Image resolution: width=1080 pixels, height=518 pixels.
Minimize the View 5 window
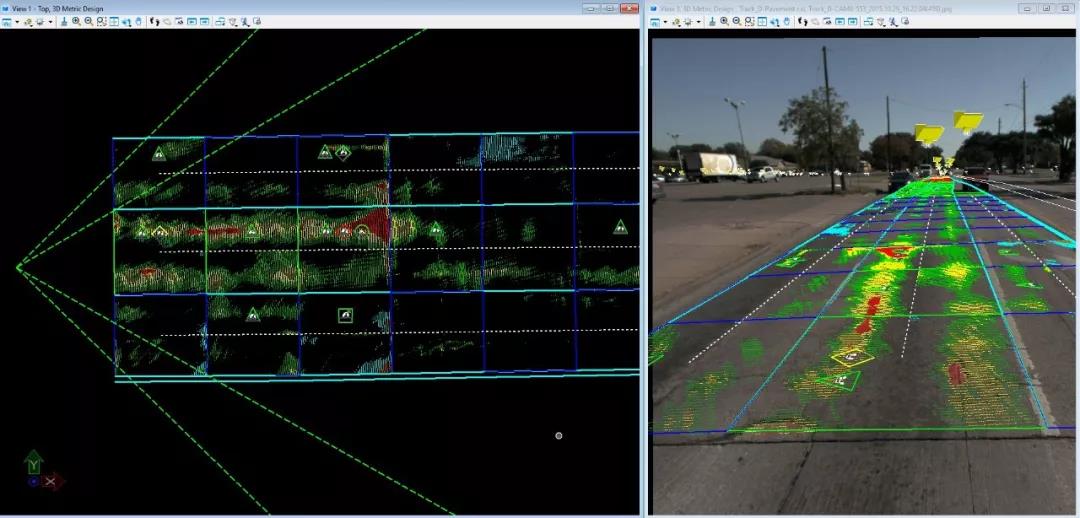click(x=1026, y=8)
